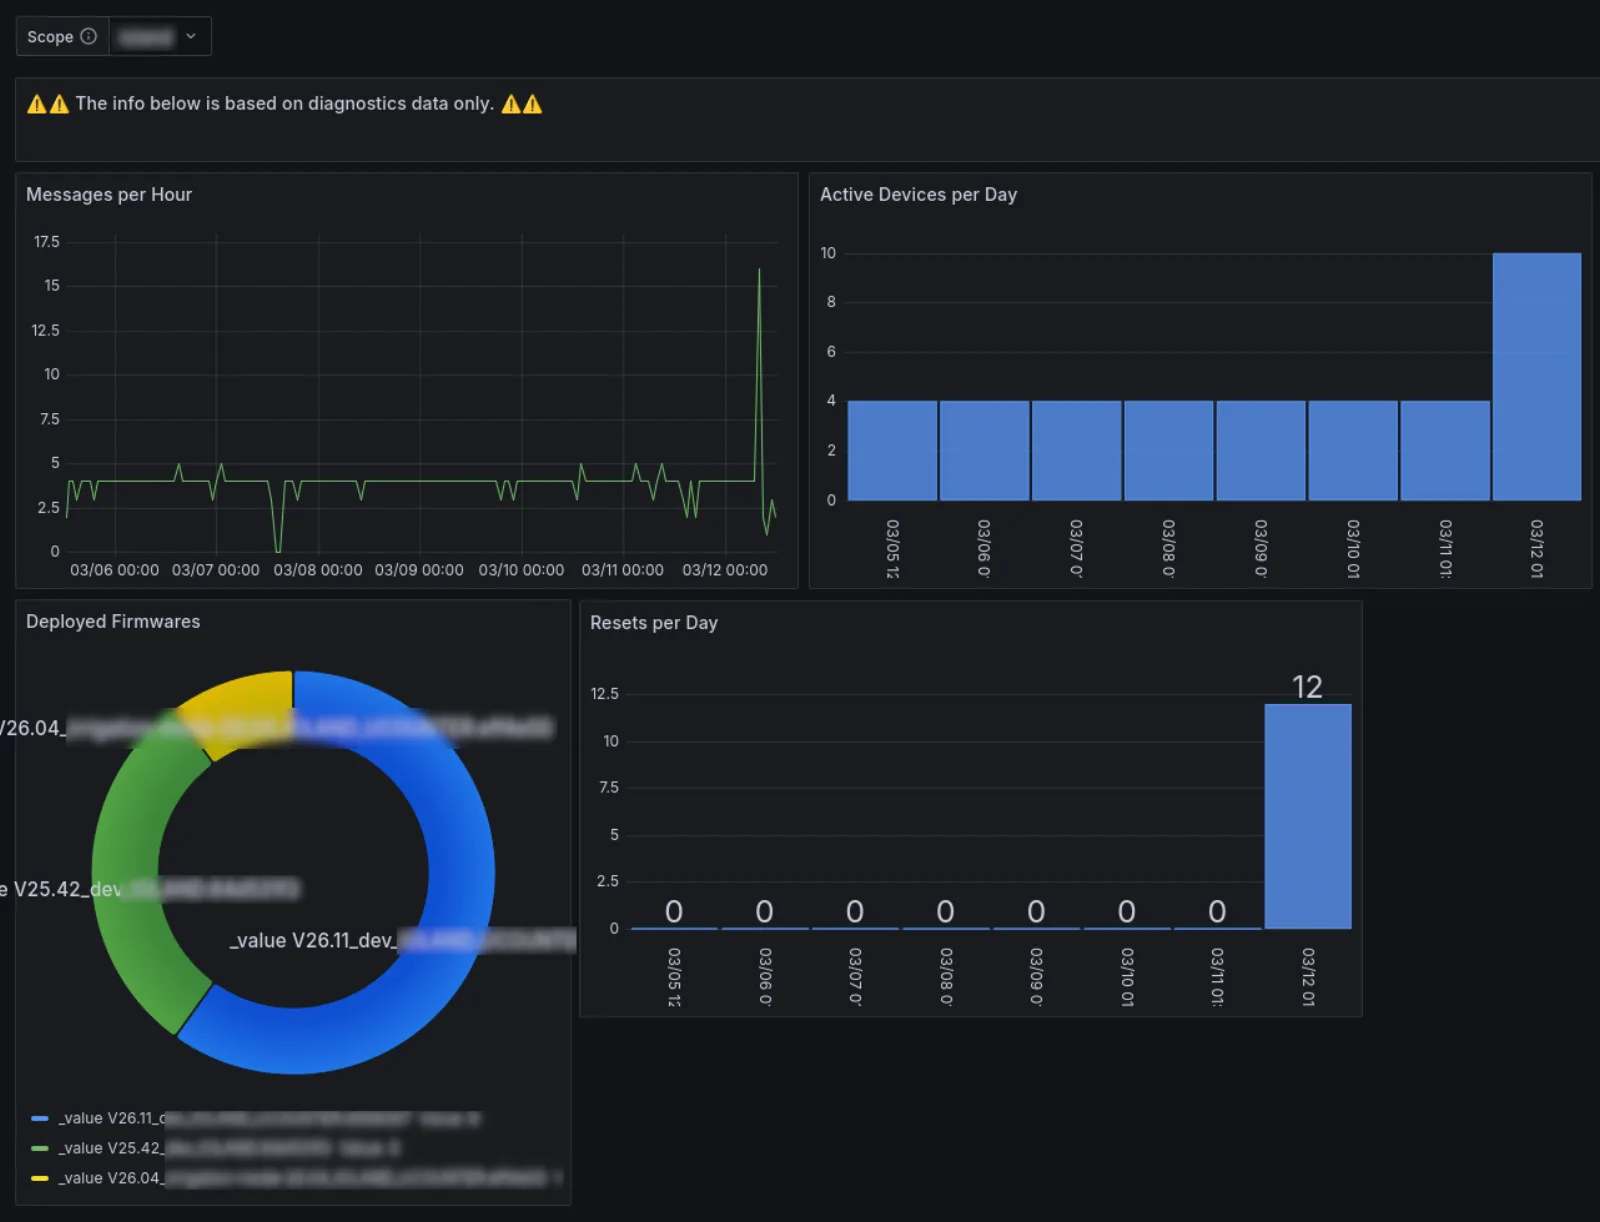Click the 03/08 bar in Active Devices per Day
Screen dimensions: 1600x1222
[x=1168, y=450]
